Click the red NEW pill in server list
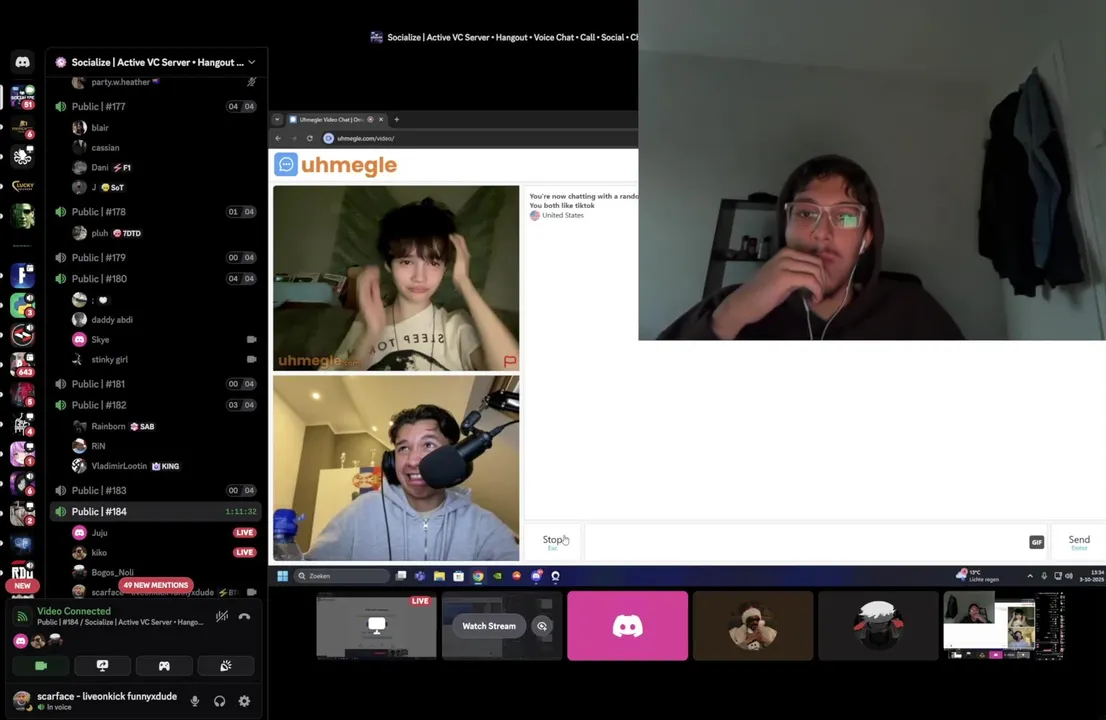Screen dimensions: 1106x720 tap(23, 586)
